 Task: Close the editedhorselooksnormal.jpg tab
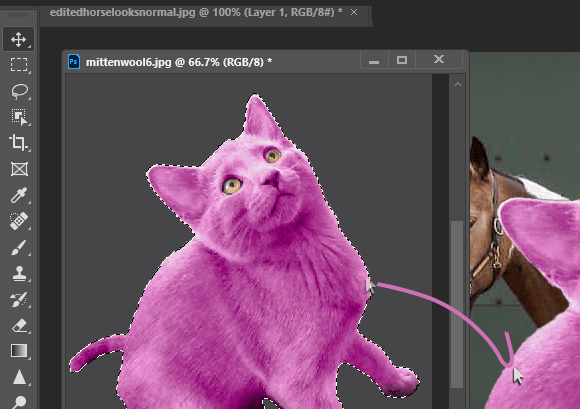354,13
